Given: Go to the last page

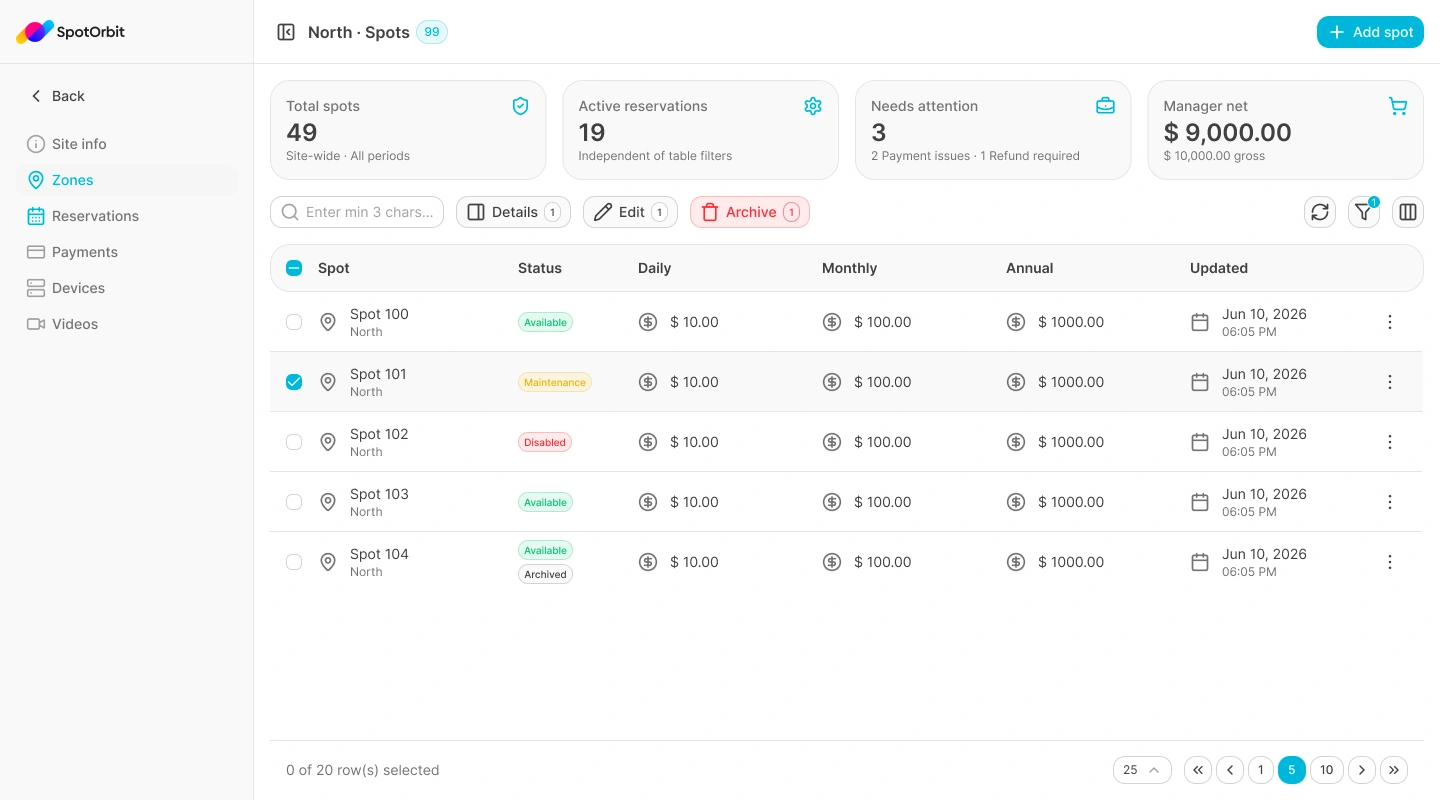Looking at the screenshot, I should (1394, 770).
